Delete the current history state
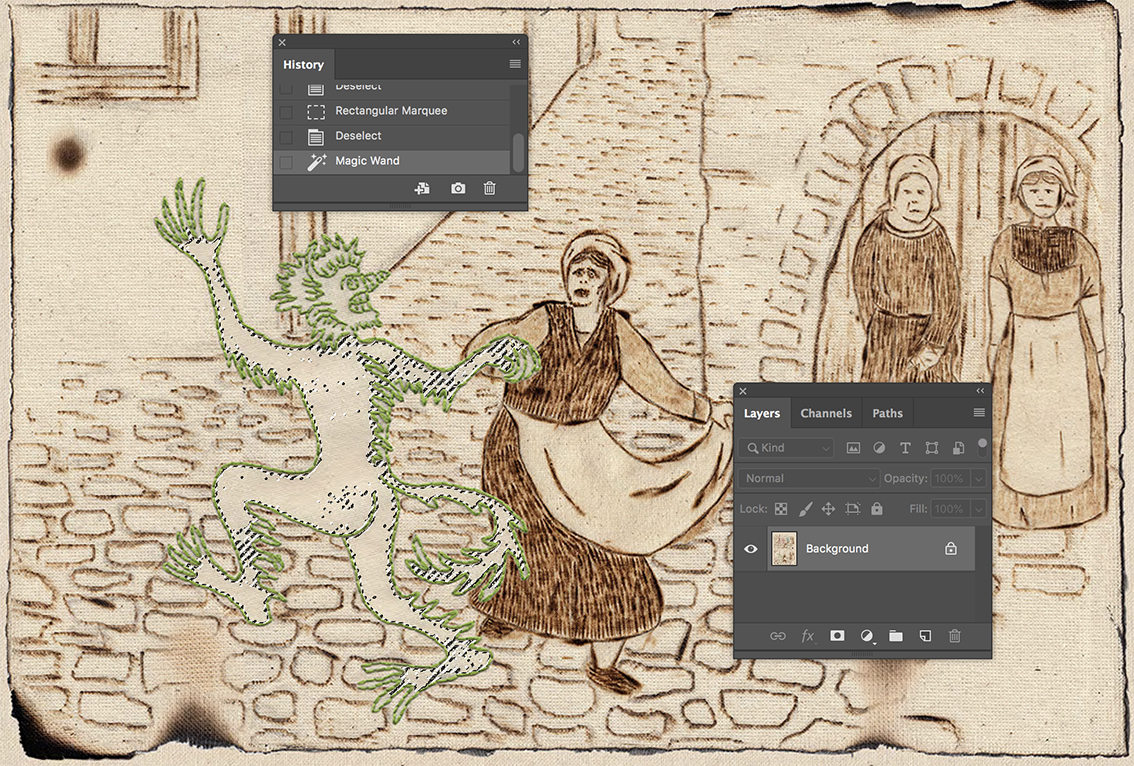Image resolution: width=1134 pixels, height=766 pixels. [x=489, y=187]
